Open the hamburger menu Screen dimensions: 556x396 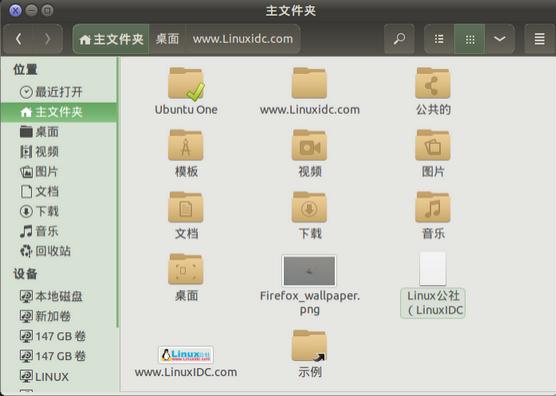pyautogui.click(x=539, y=39)
